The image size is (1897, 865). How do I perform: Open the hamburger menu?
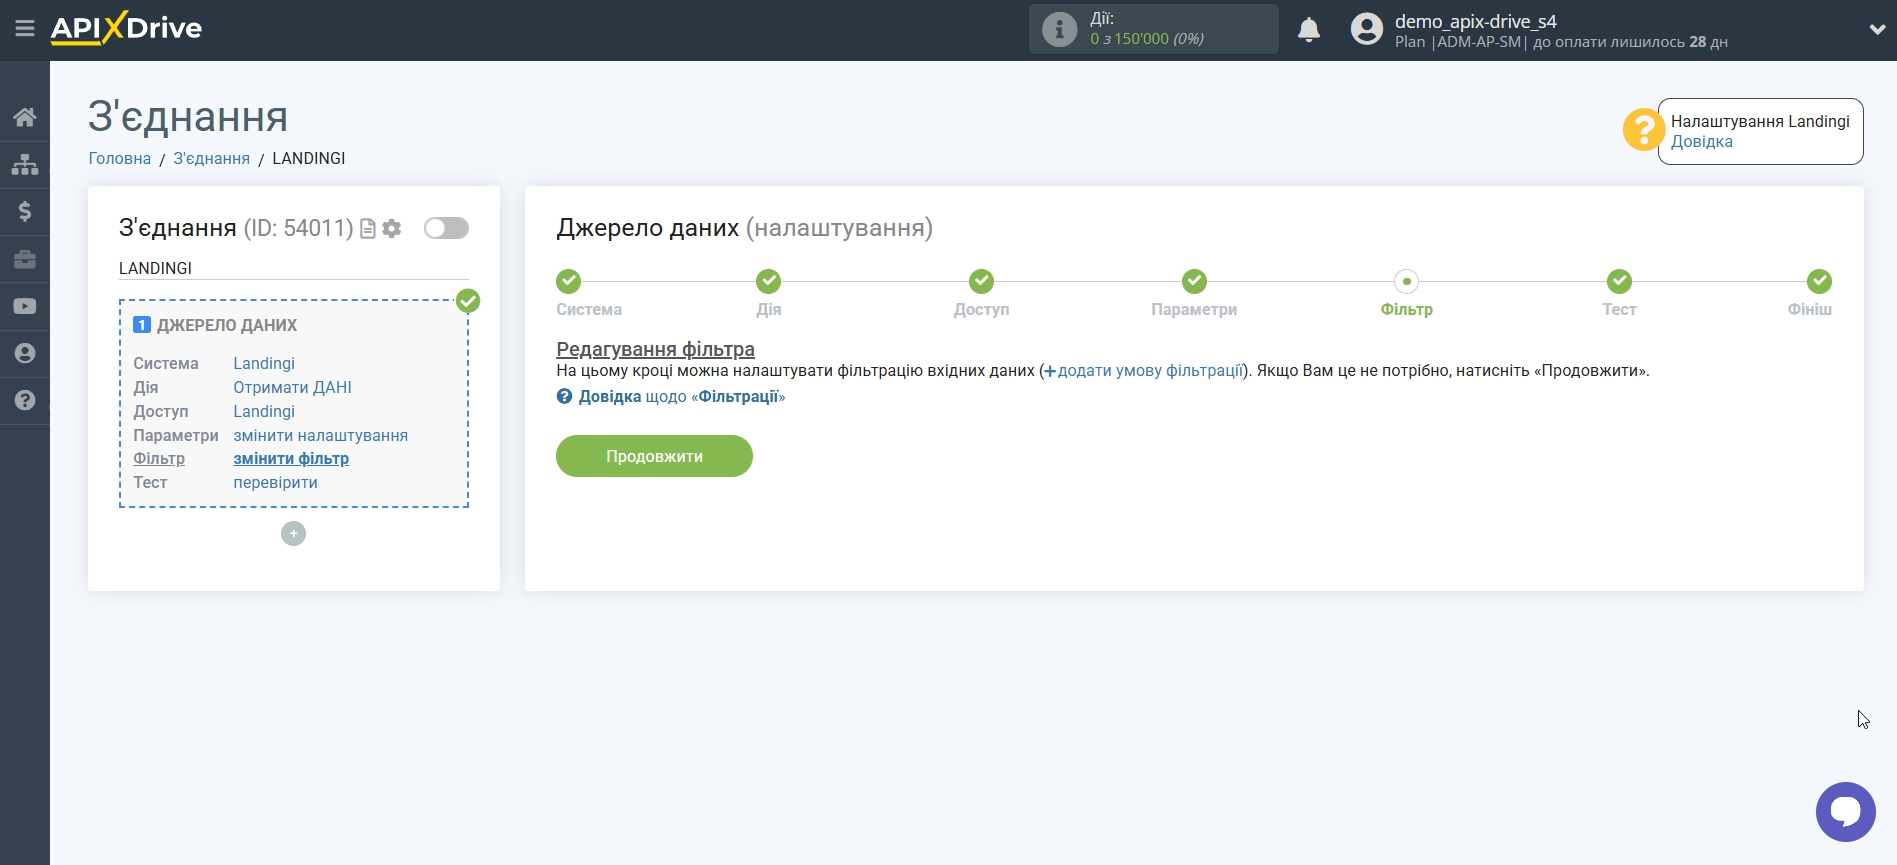25,29
